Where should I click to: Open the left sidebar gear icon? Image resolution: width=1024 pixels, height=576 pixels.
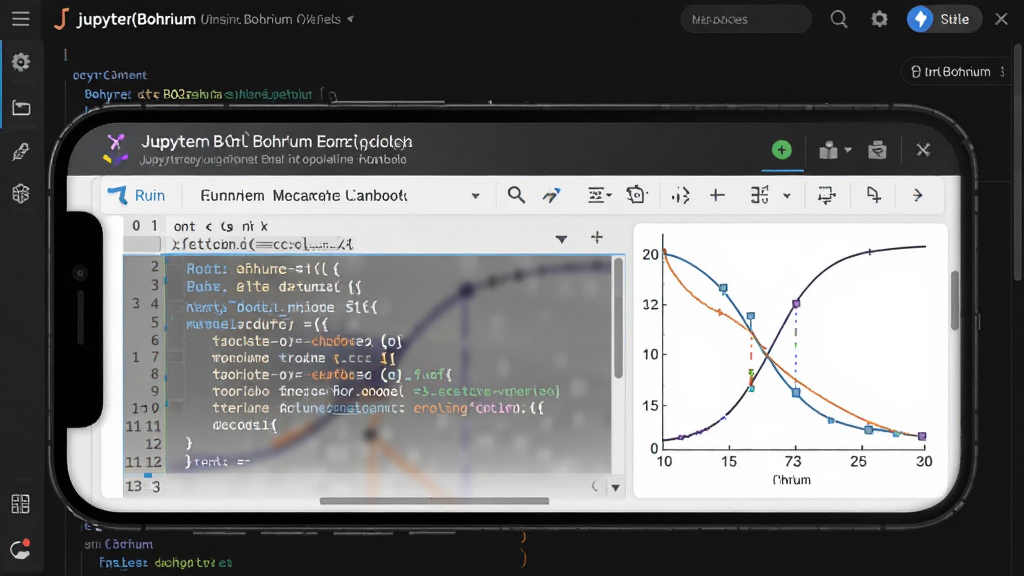pyautogui.click(x=21, y=62)
